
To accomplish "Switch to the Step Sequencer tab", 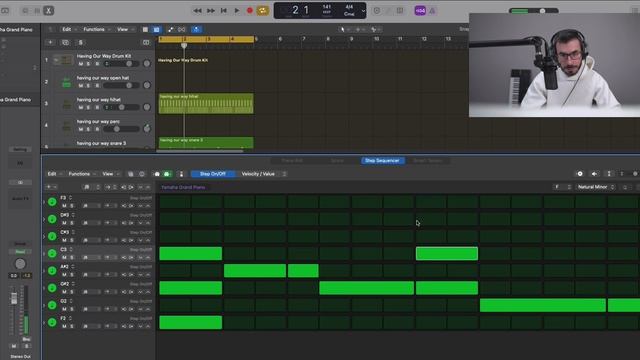I will point(382,160).
